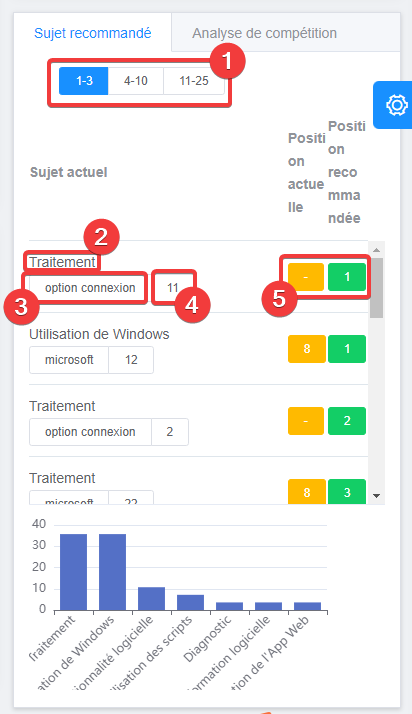
Task: Switch to Analyse de compétition tab
Action: tap(264, 33)
